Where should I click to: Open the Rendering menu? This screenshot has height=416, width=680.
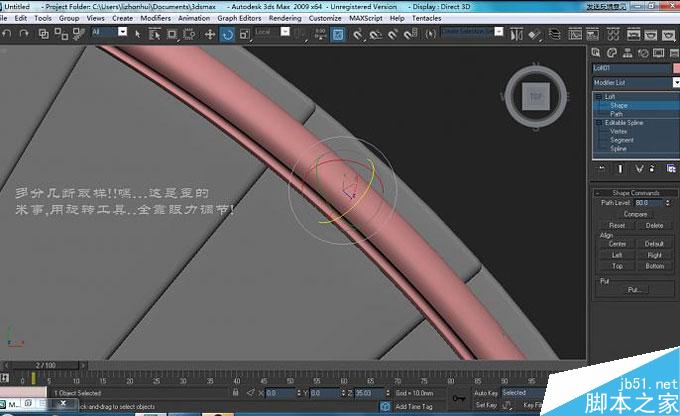[x=285, y=18]
